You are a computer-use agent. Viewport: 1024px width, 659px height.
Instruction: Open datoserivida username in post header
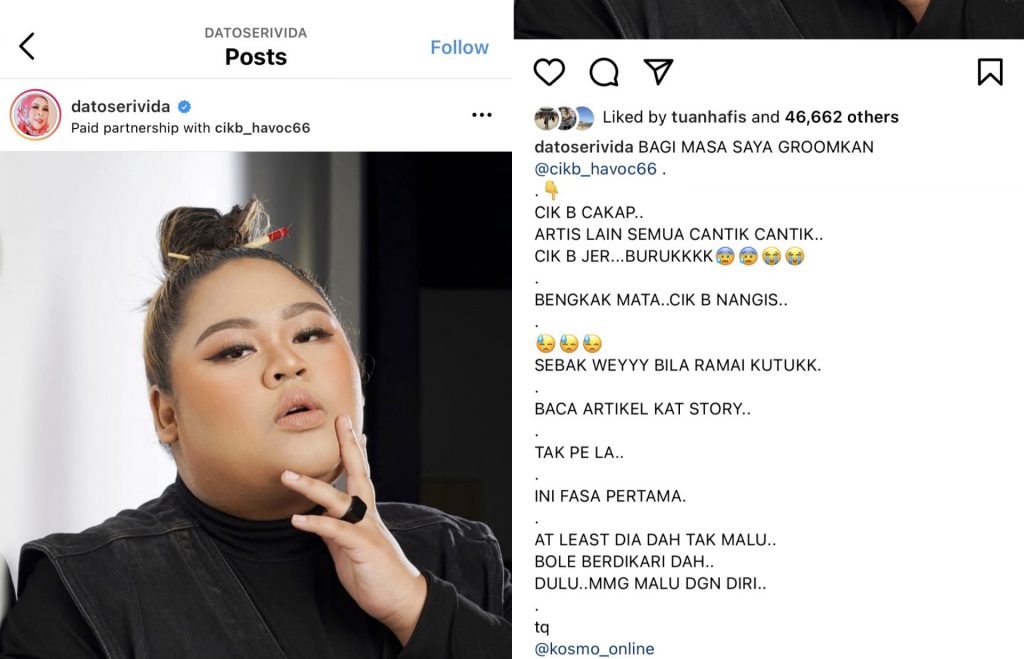pyautogui.click(x=120, y=106)
